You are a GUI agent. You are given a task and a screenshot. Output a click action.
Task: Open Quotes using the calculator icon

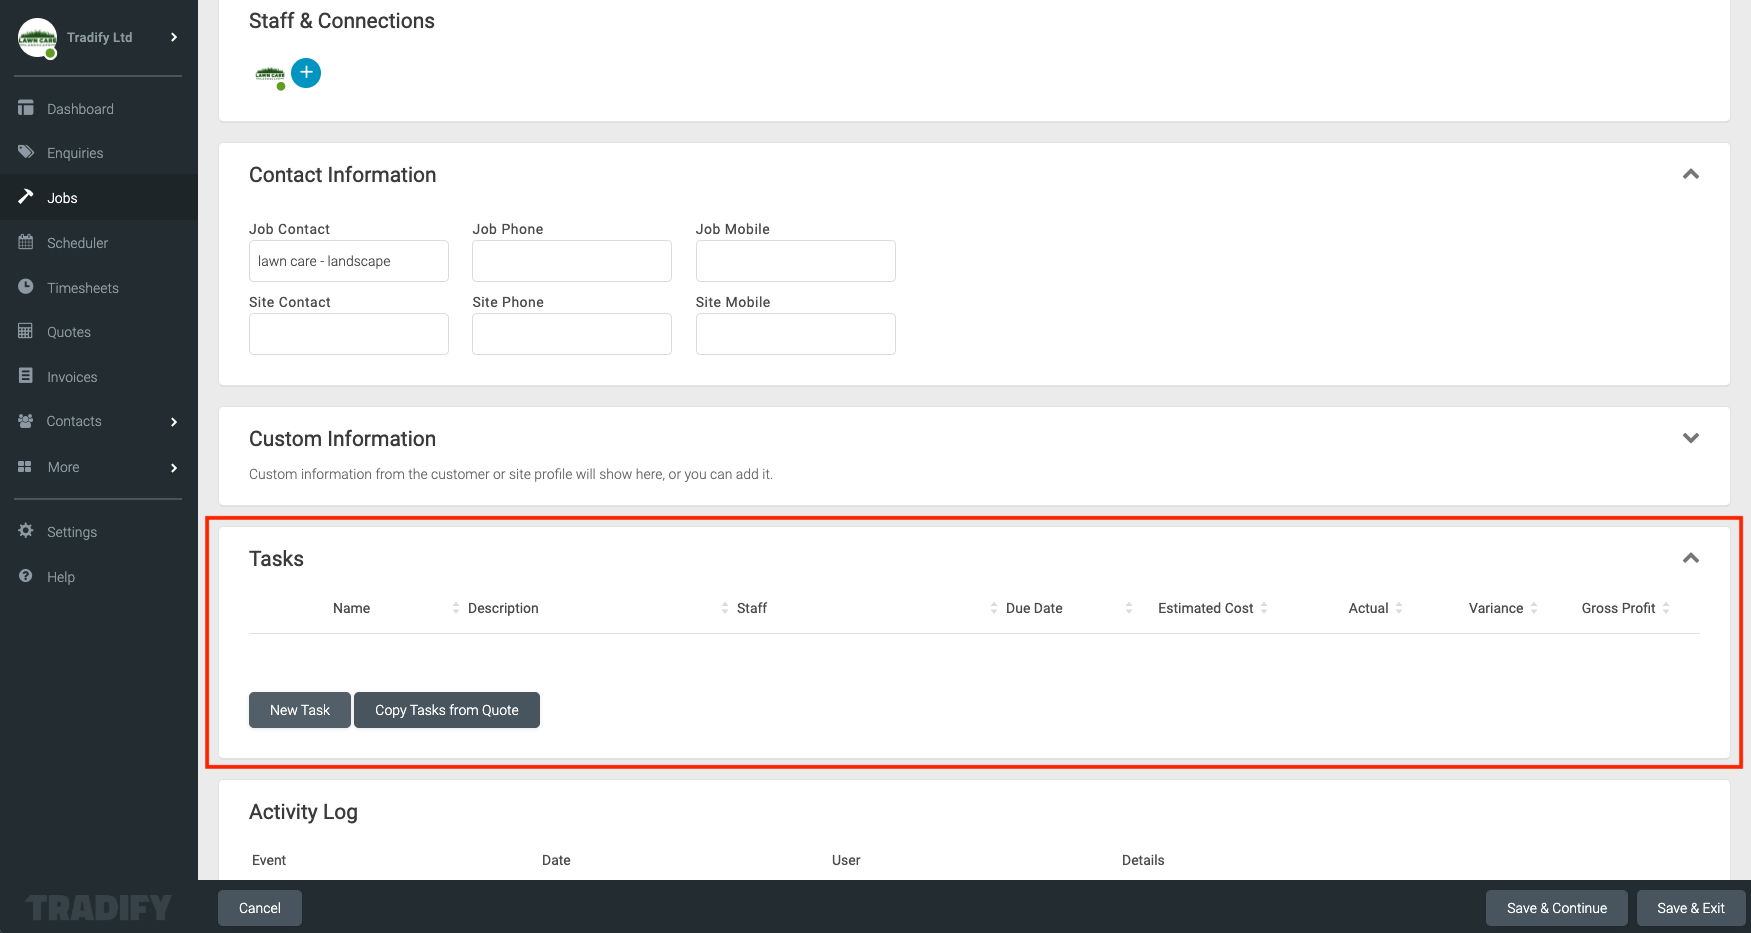pos(25,331)
